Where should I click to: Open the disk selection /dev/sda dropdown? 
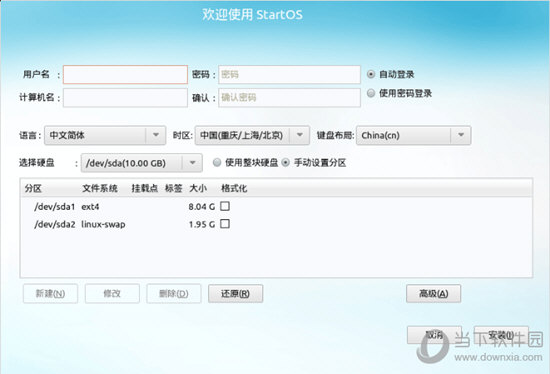[142, 163]
